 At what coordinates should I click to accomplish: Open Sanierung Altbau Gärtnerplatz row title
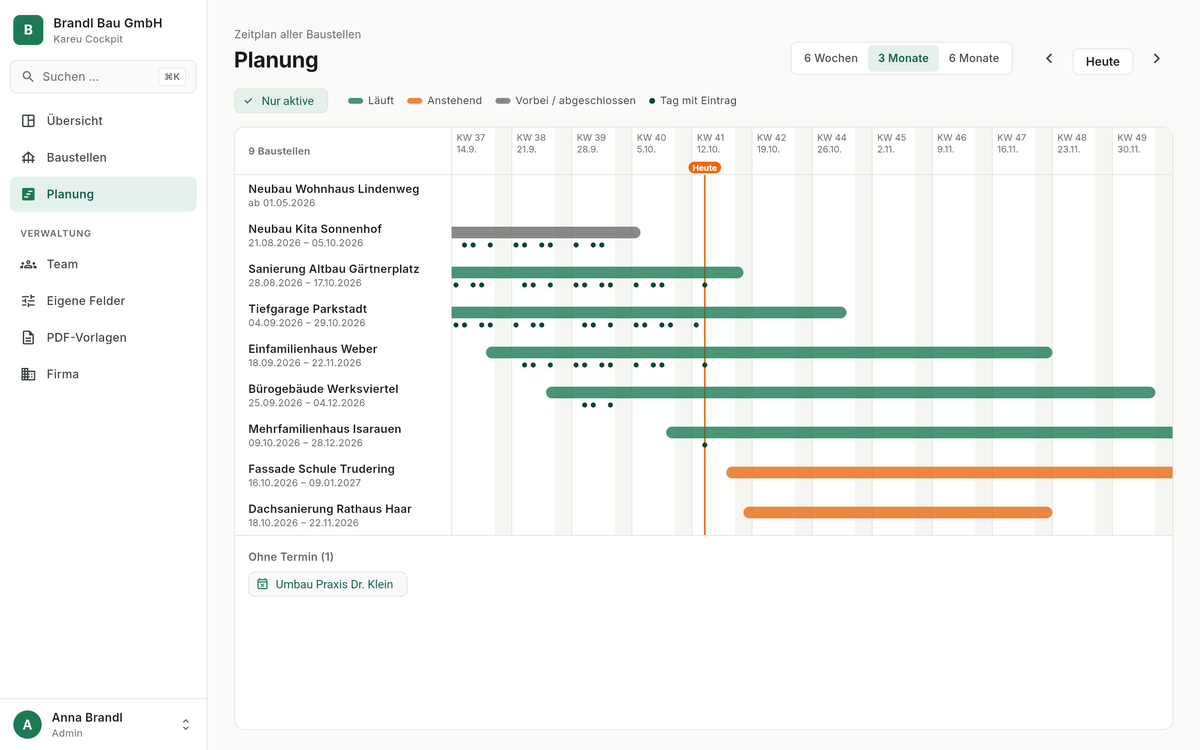pos(334,269)
